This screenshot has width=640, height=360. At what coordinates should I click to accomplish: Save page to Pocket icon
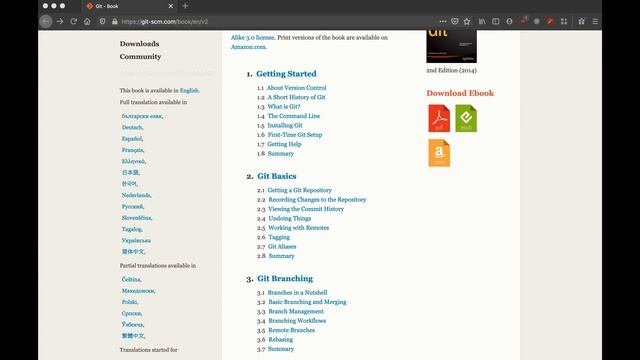click(455, 21)
